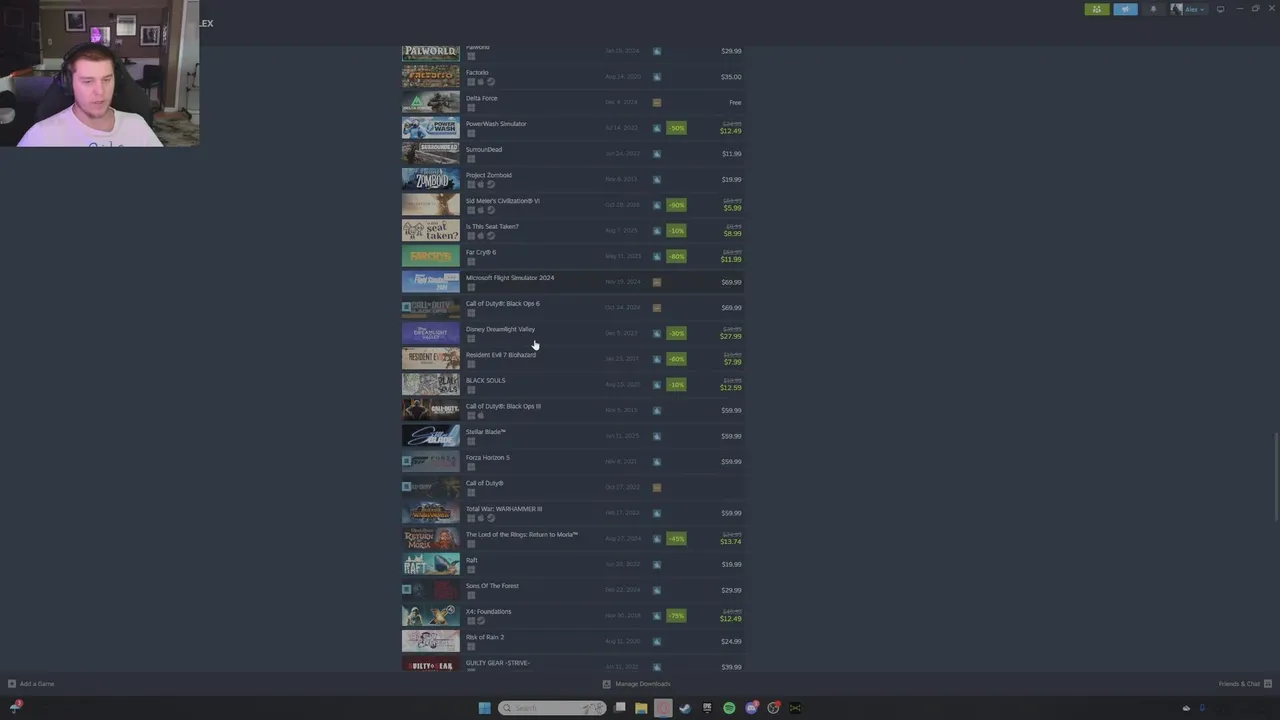Open Spotify from the taskbar
The height and width of the screenshot is (720, 1280).
click(x=729, y=708)
